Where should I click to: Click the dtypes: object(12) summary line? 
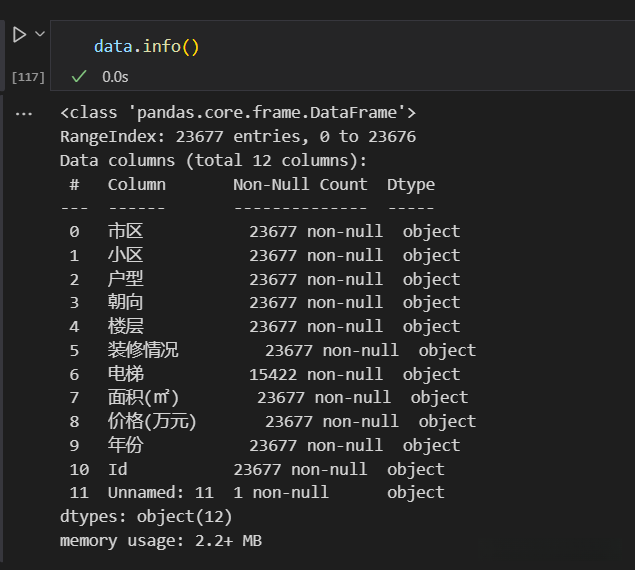(146, 516)
